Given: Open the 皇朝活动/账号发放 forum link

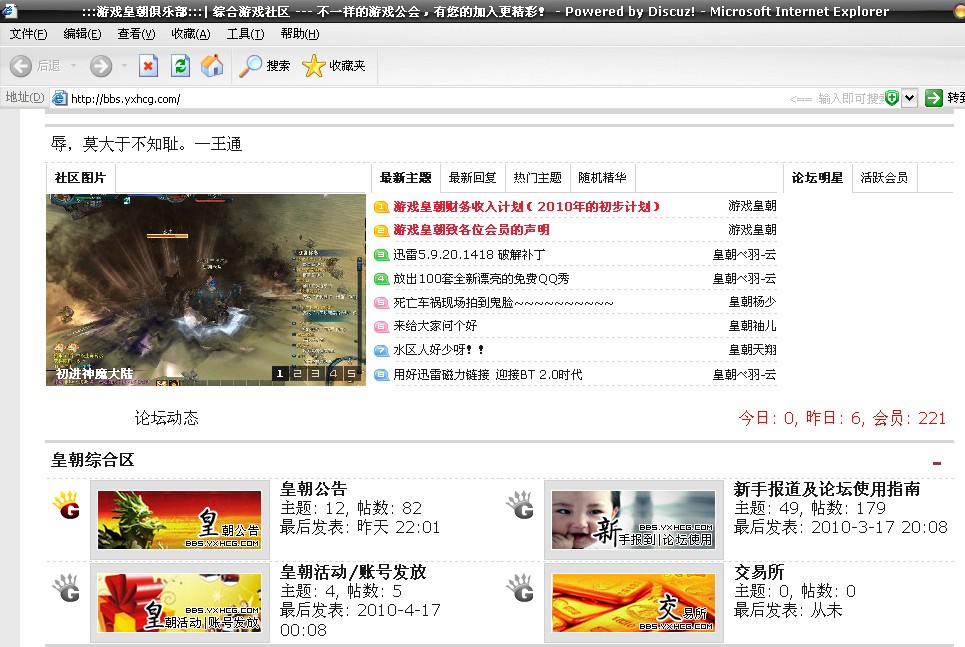Looking at the screenshot, I should click(x=353, y=572).
